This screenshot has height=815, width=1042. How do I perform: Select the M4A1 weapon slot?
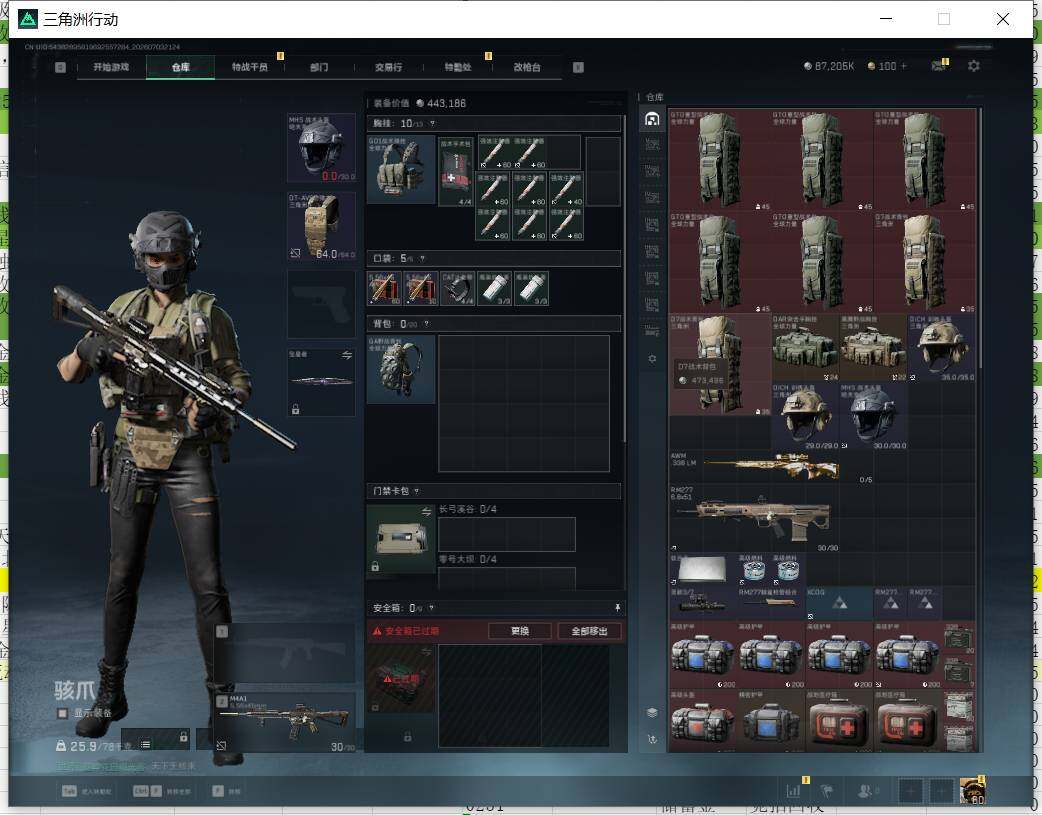click(284, 722)
